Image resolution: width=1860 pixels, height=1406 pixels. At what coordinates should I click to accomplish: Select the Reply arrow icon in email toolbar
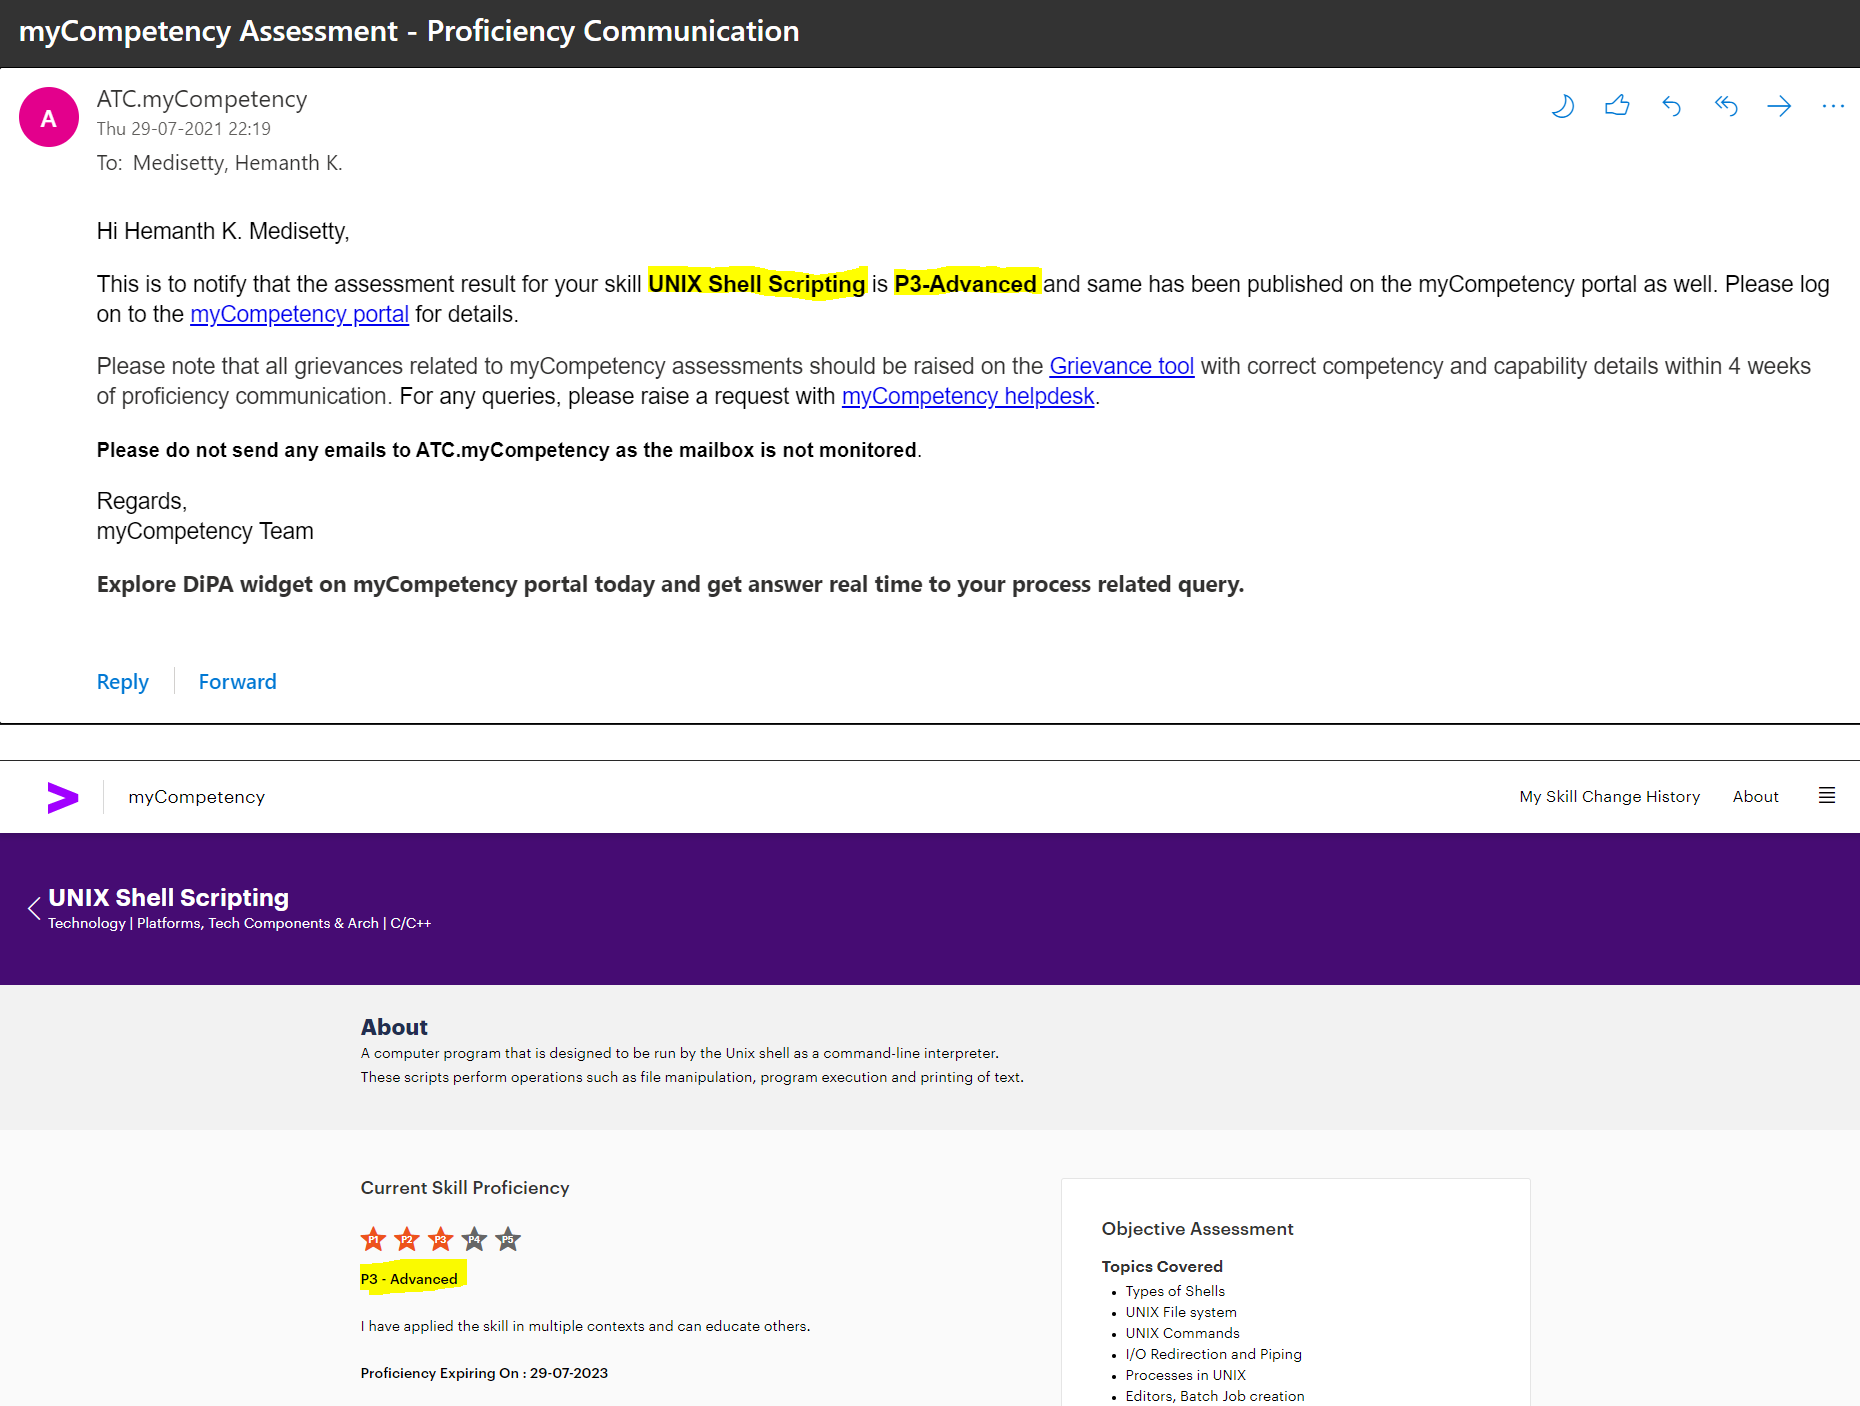(x=1671, y=106)
